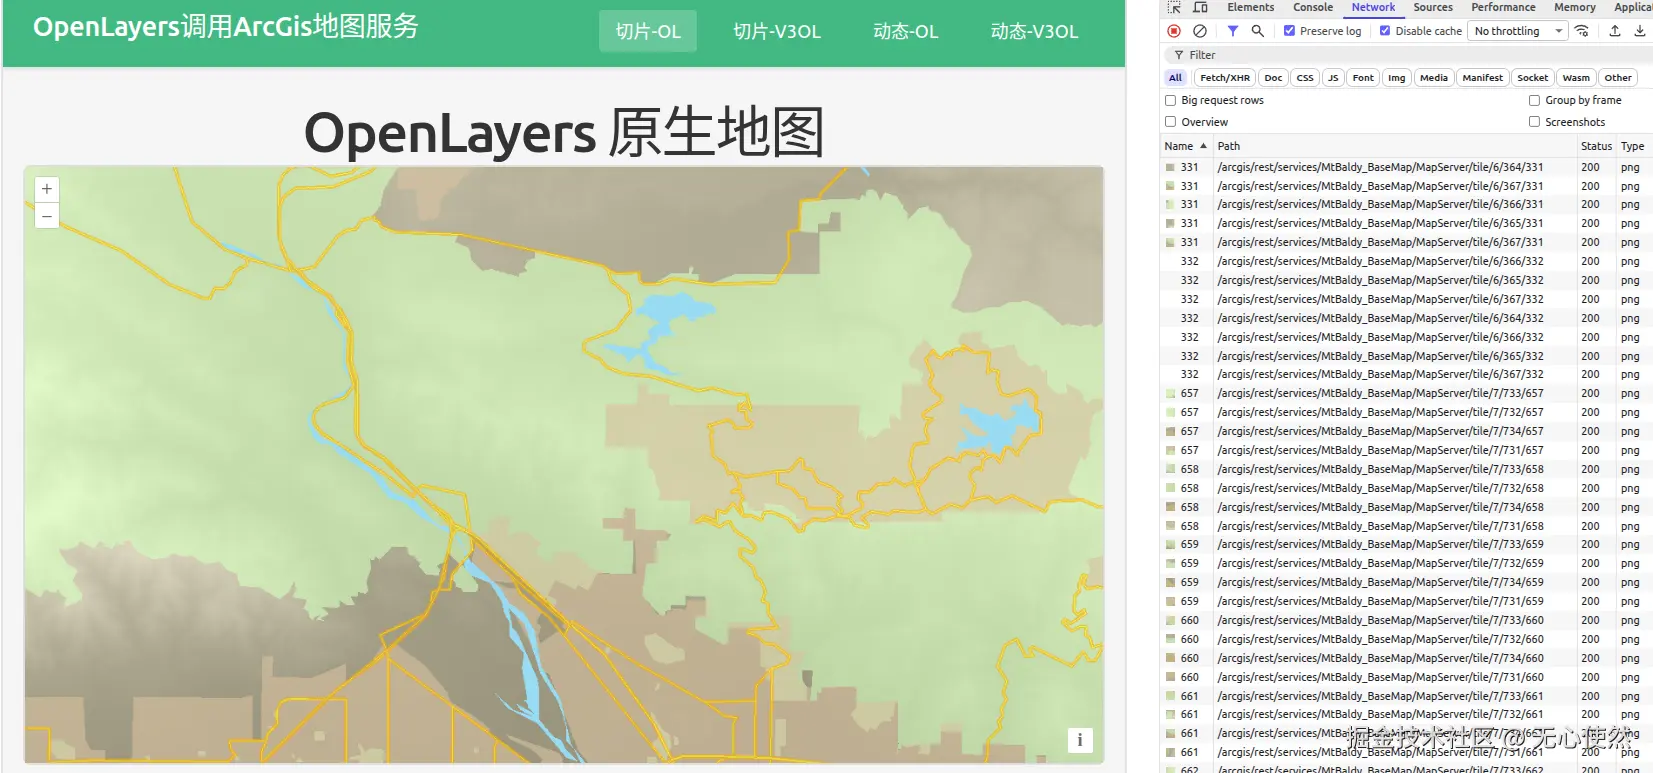The width and height of the screenshot is (1653, 773).
Task: Select request row with path tile/7/731/660
Action: (x=1406, y=677)
